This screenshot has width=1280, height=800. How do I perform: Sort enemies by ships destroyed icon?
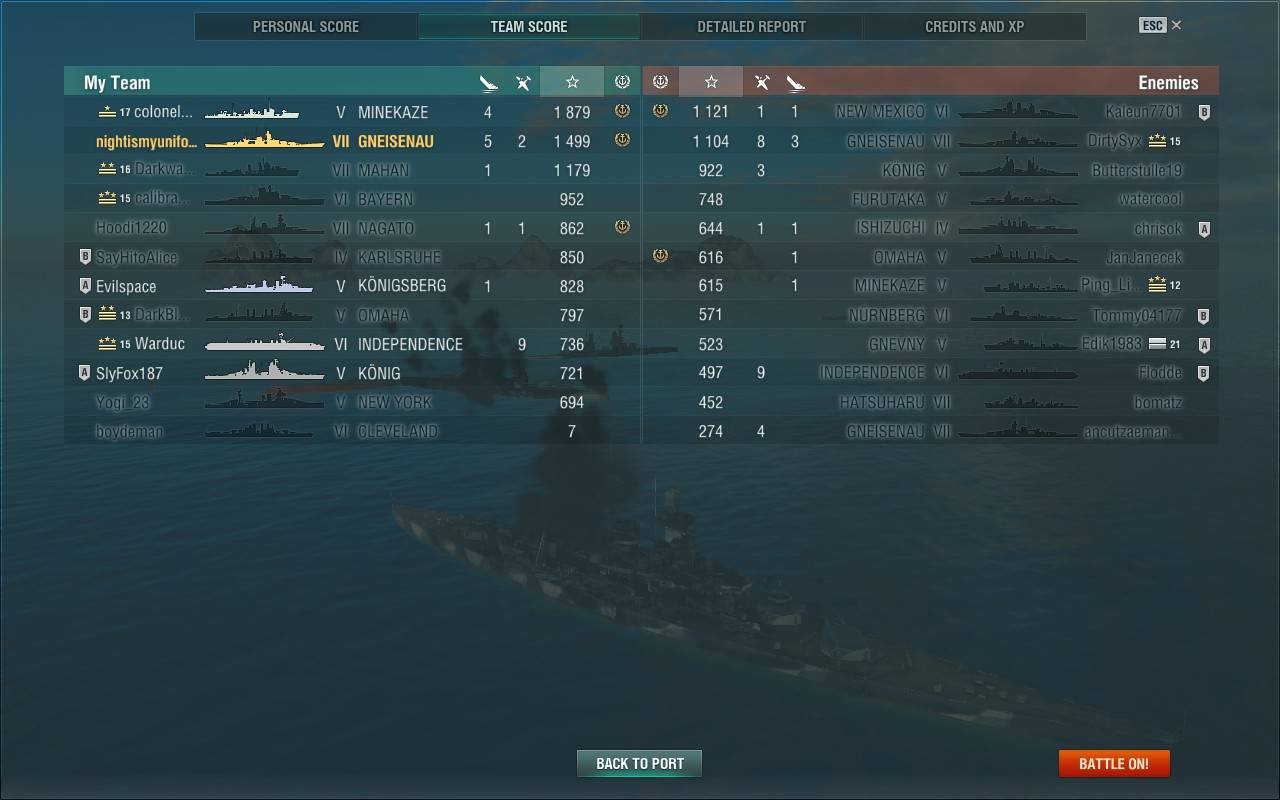coord(795,83)
